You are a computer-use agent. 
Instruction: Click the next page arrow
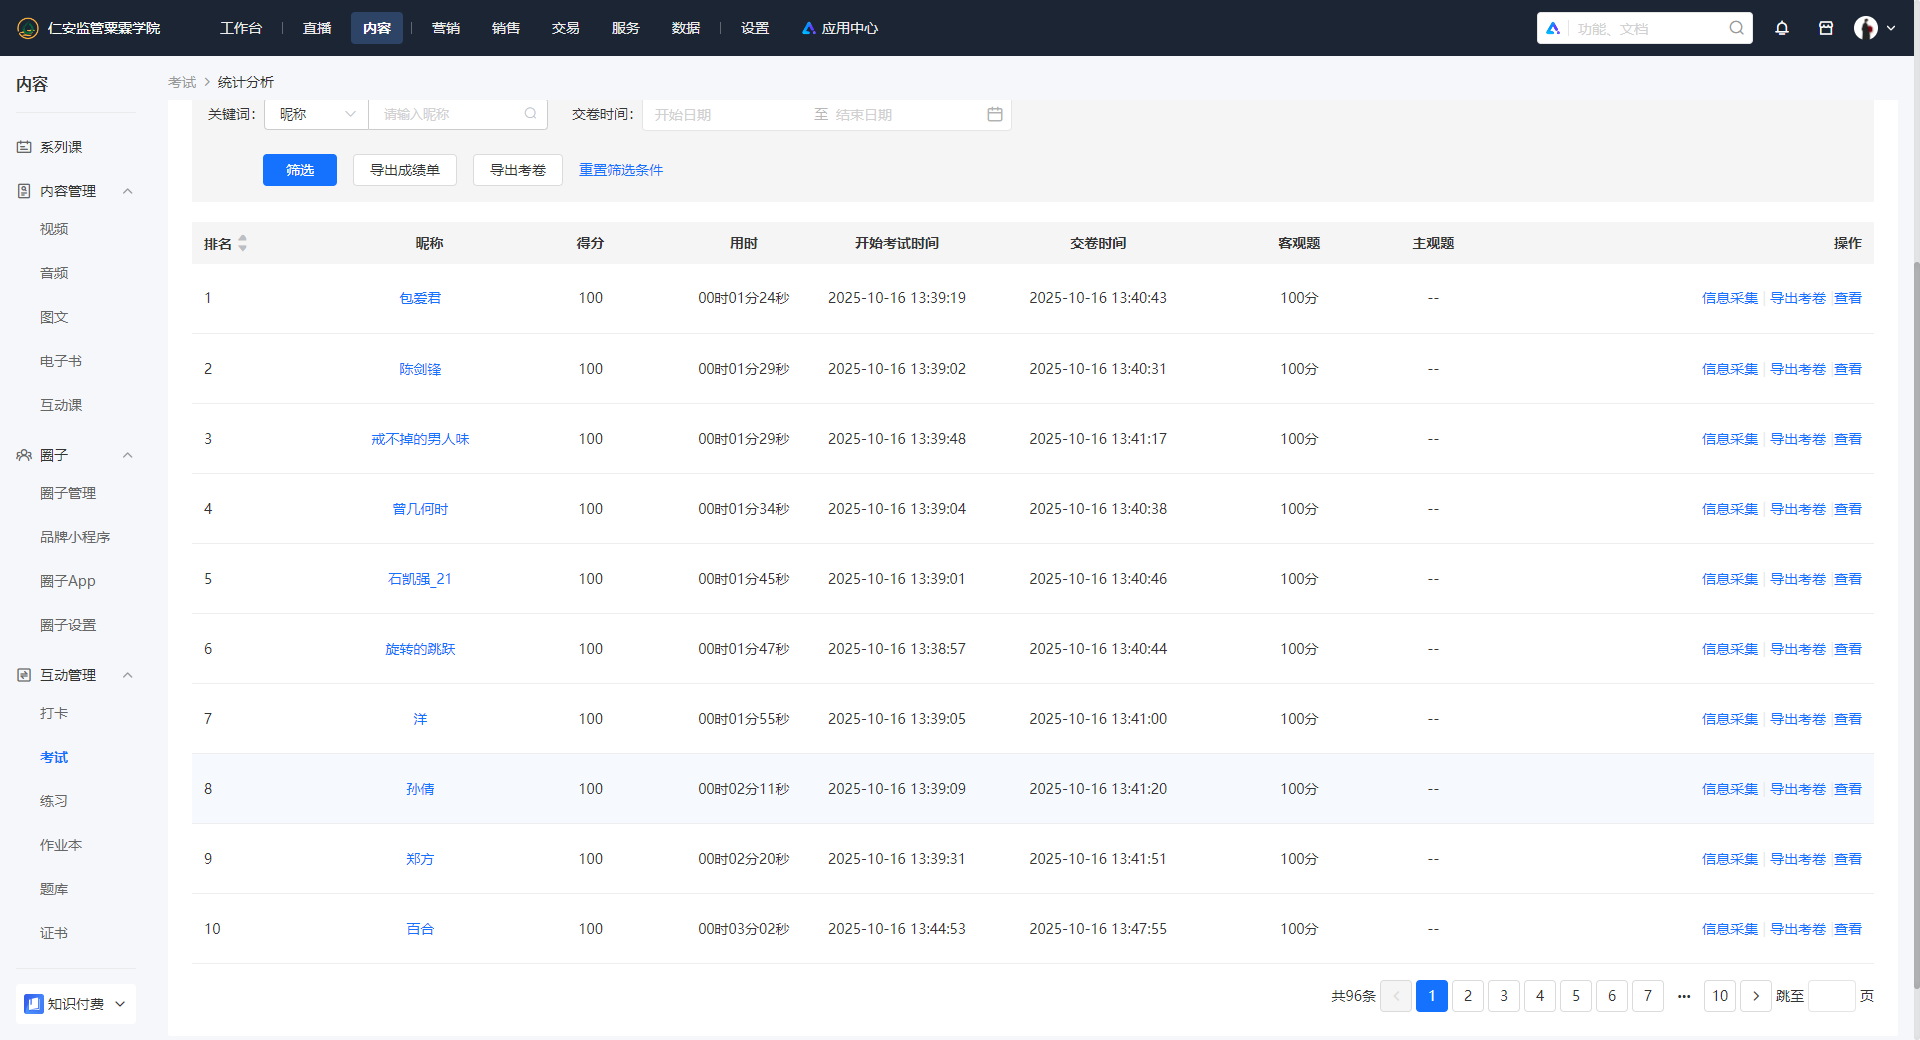(1756, 996)
